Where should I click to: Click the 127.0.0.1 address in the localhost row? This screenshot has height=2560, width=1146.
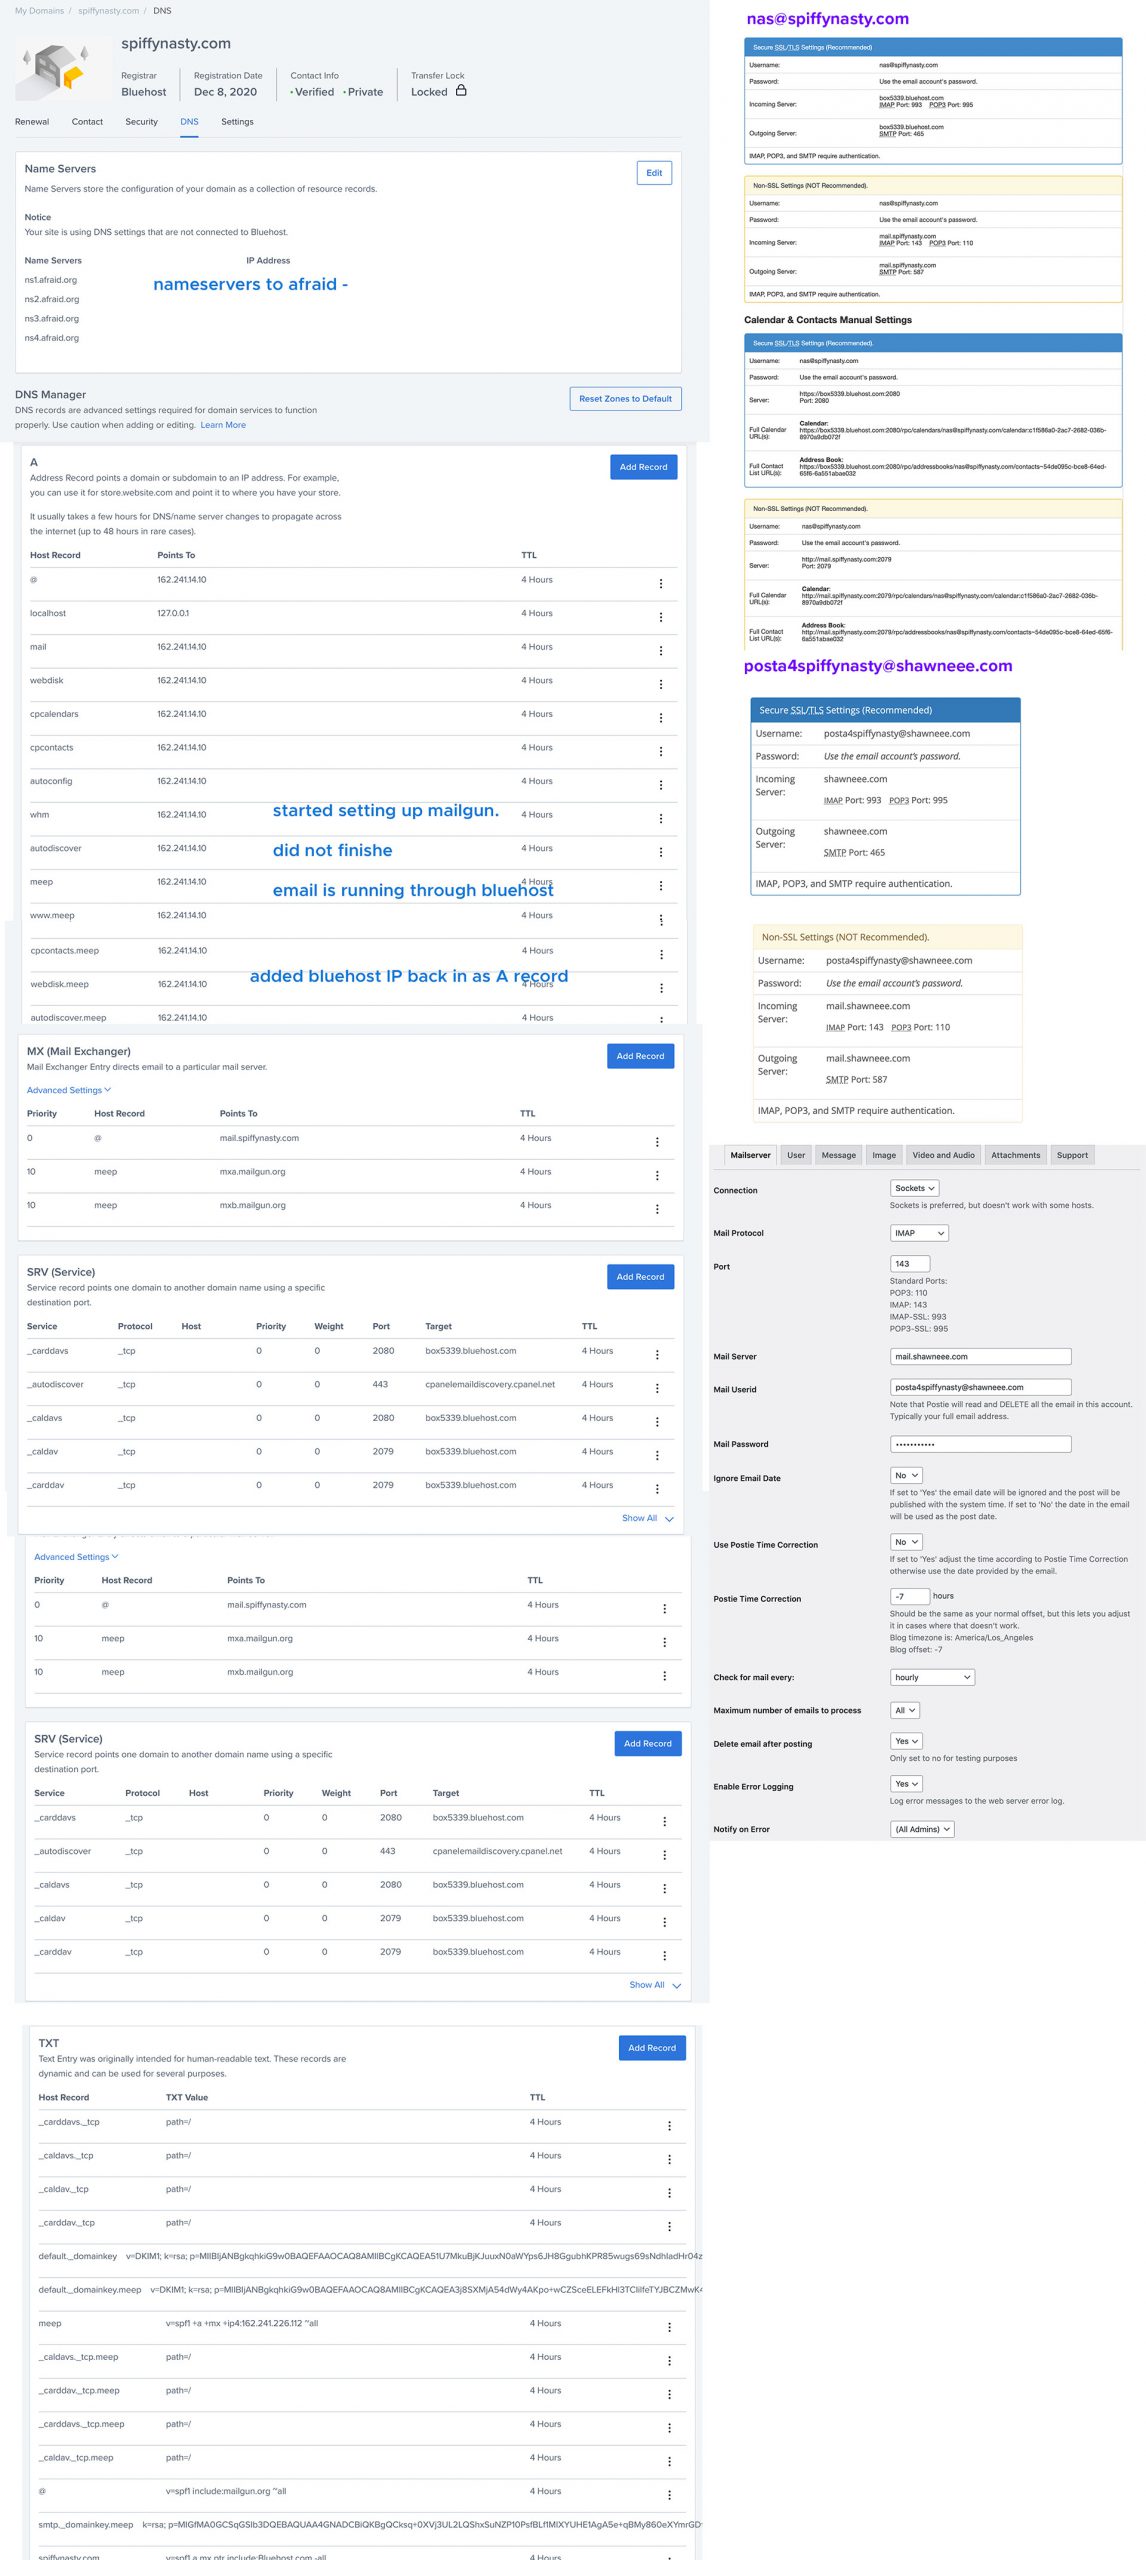tap(173, 613)
